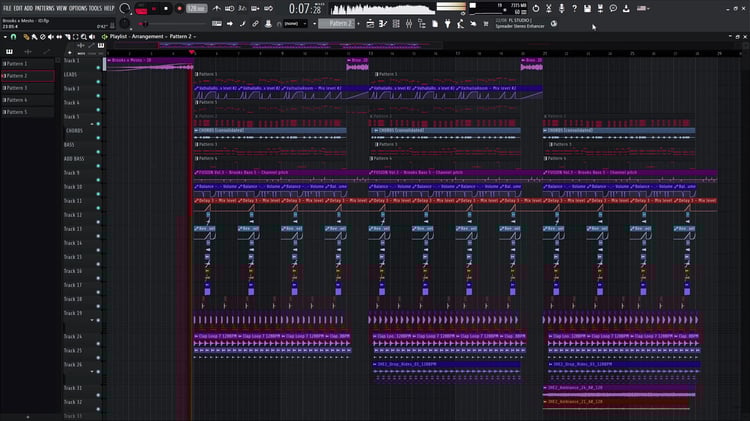Toggle wait for input to start
This screenshot has height=421, width=750.
pyautogui.click(x=230, y=9)
